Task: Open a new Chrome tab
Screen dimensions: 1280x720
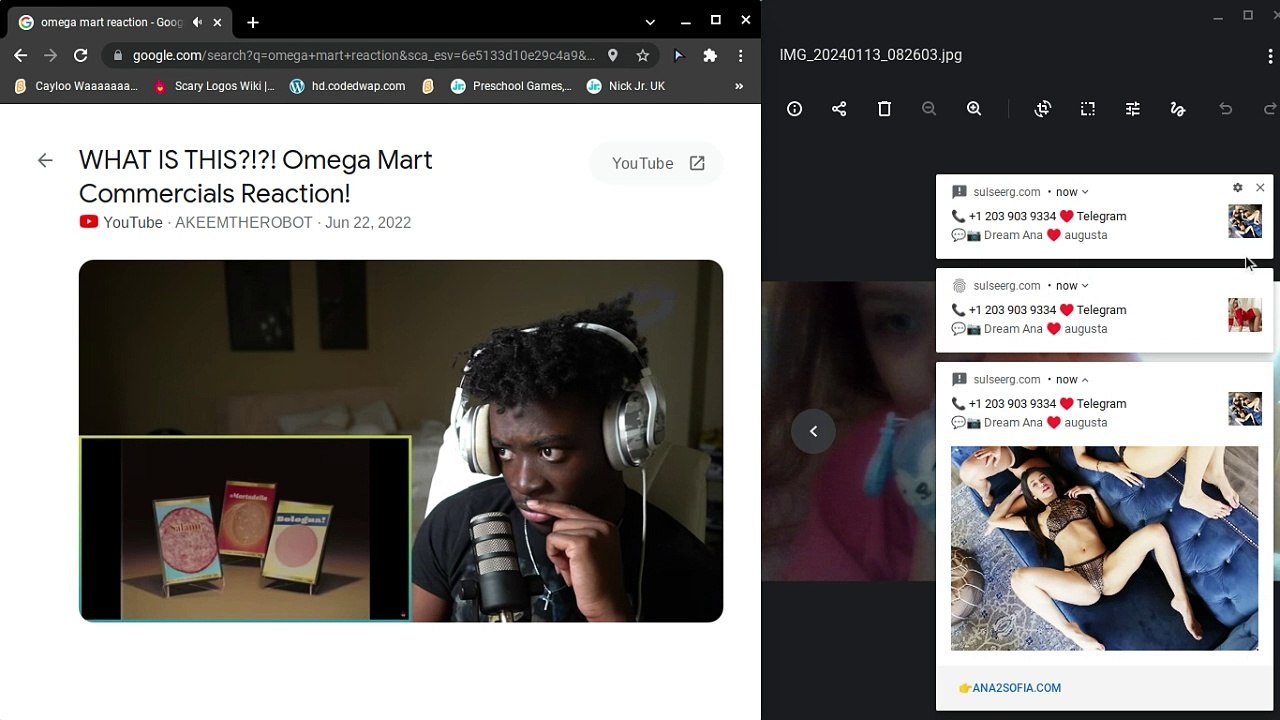Action: (253, 22)
